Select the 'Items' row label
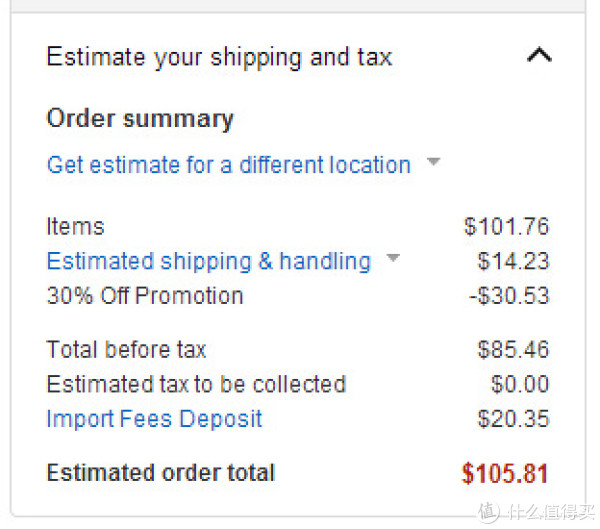This screenshot has height=529, width=600. click(75, 226)
